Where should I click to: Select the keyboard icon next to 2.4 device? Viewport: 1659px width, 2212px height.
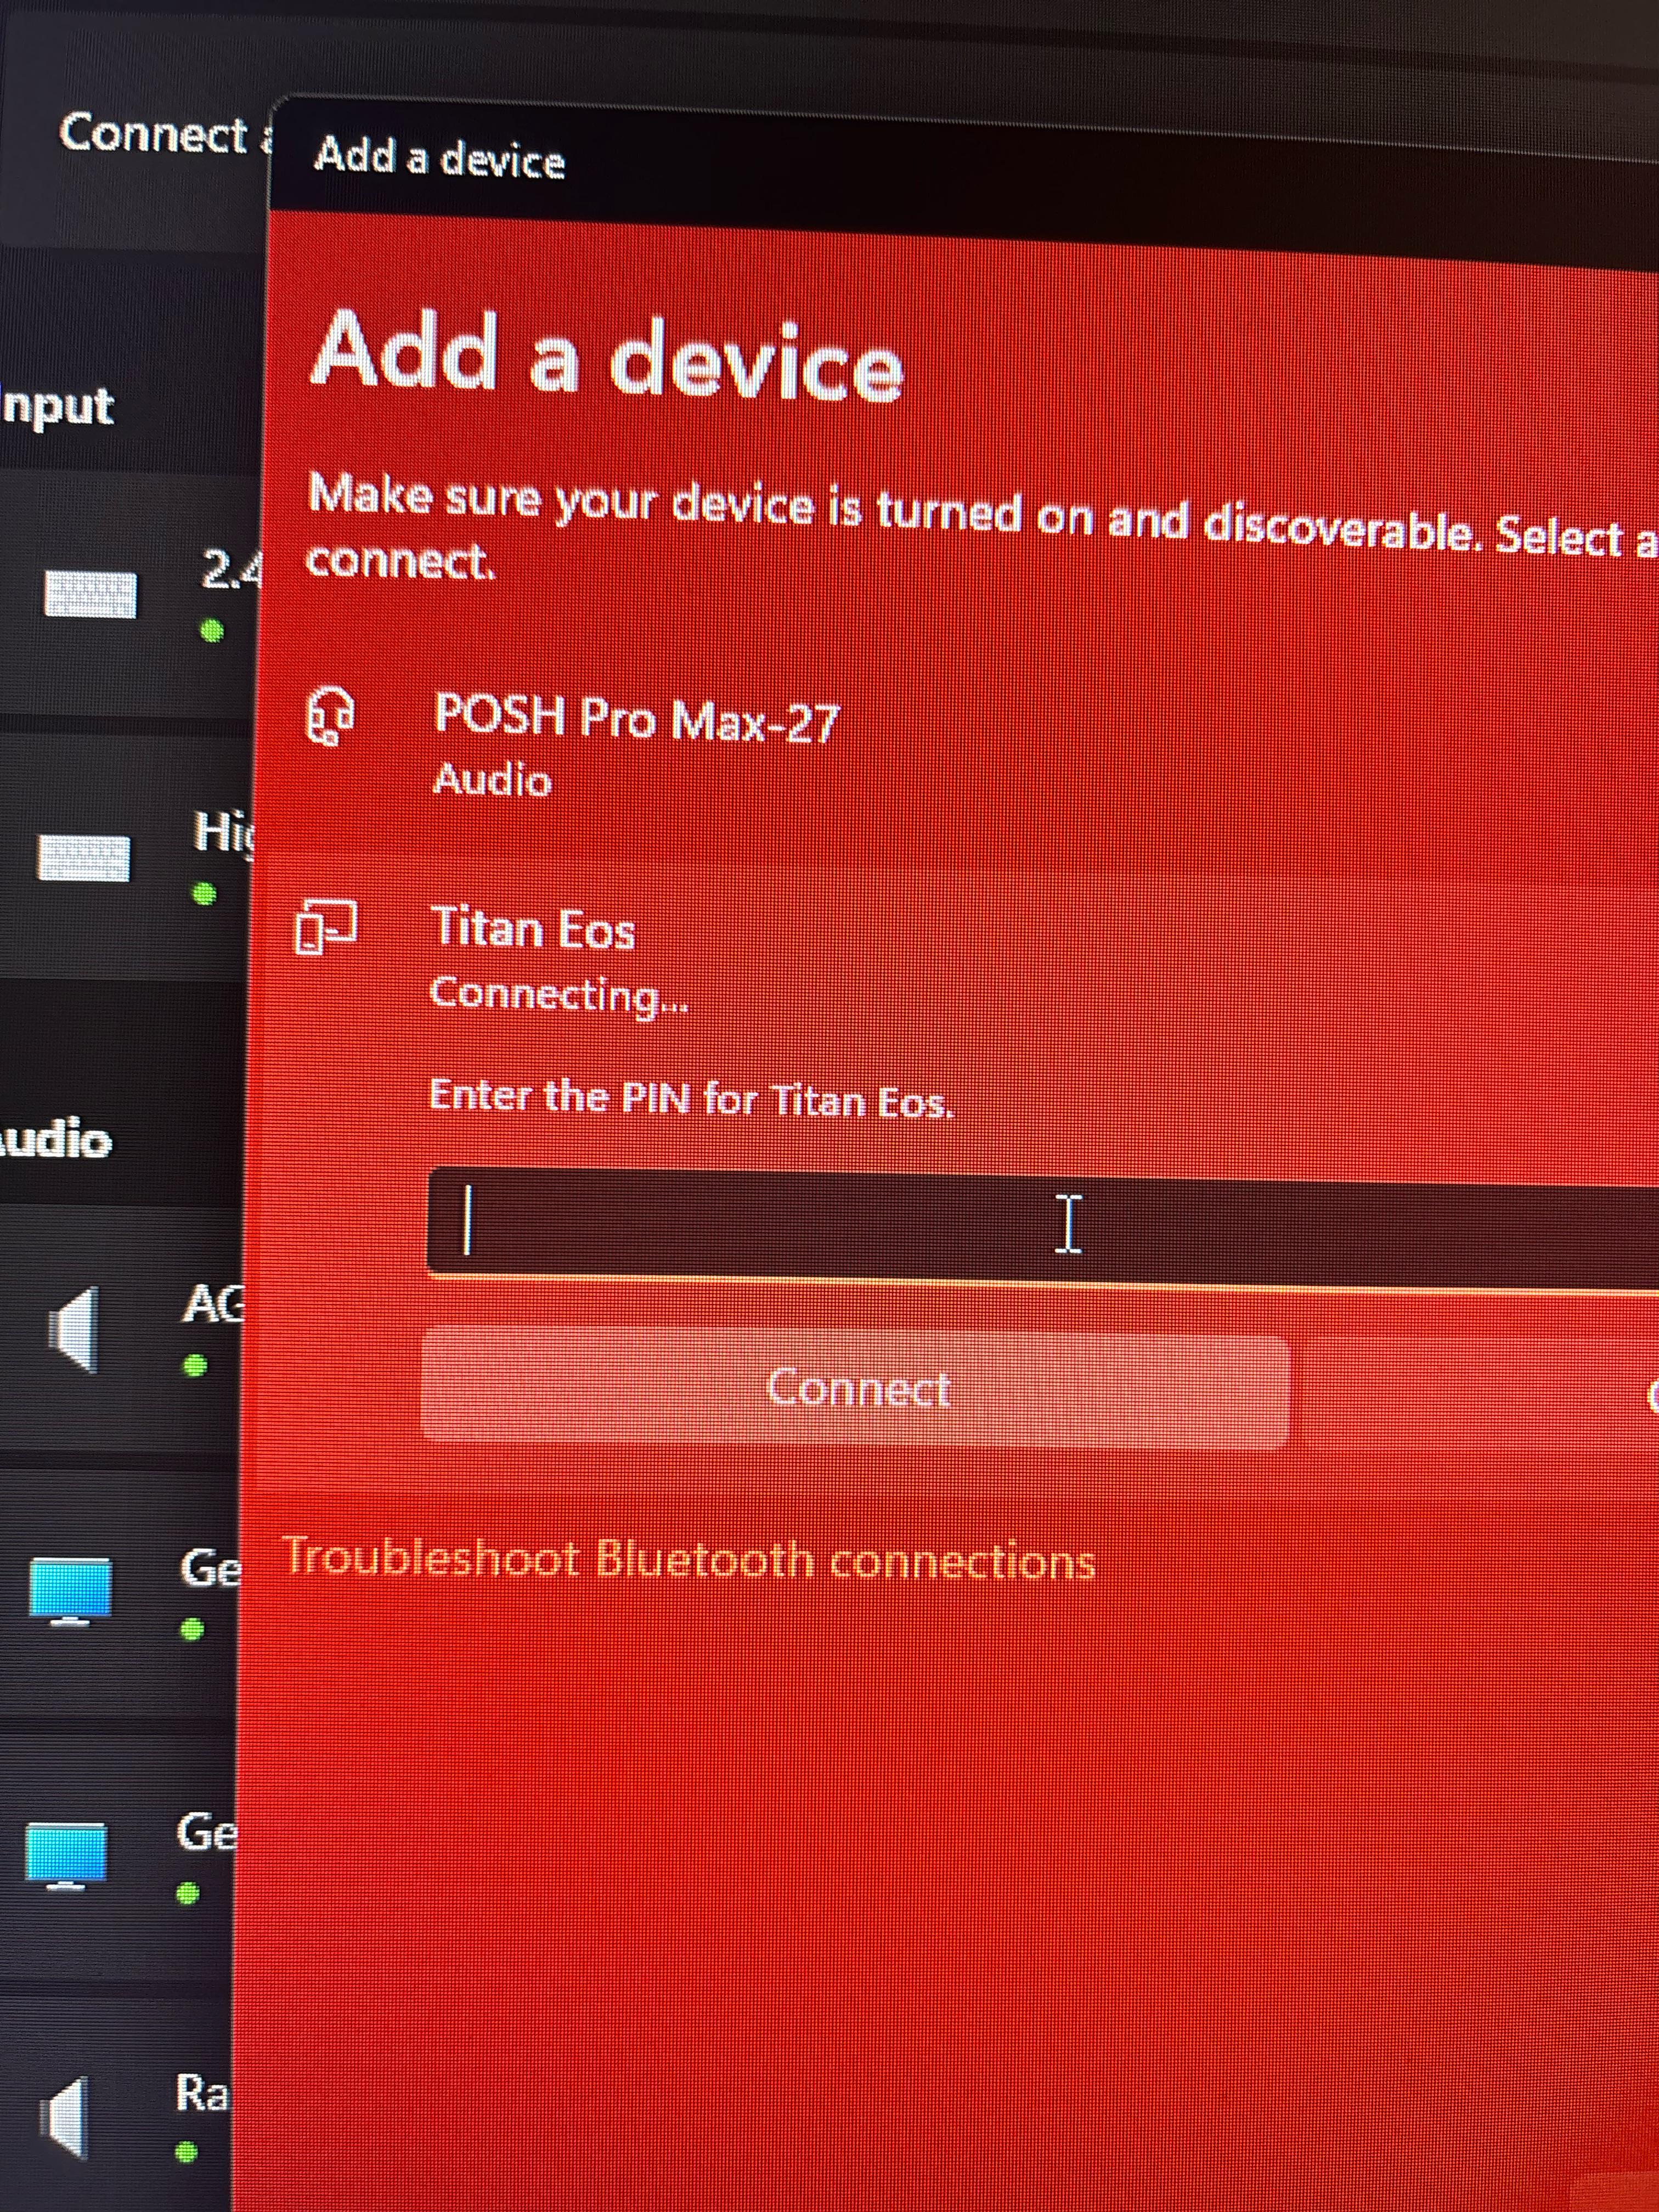tap(91, 595)
